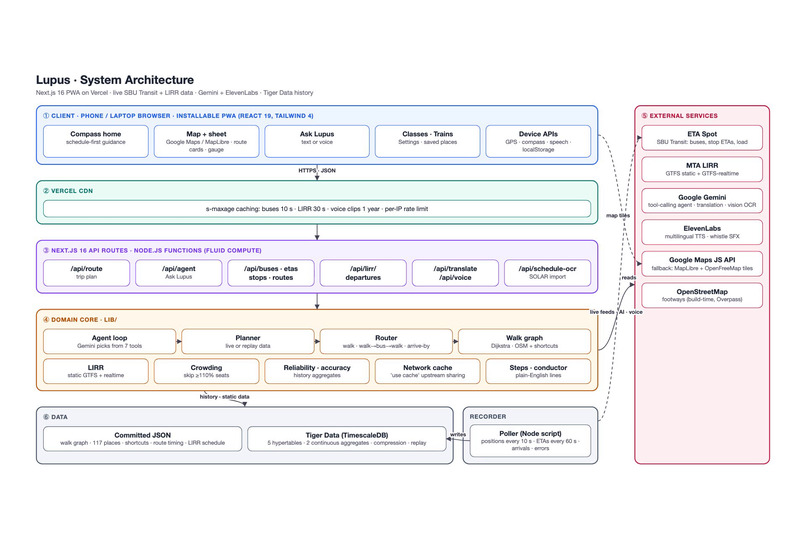Click the OpenStreetMap service box
806x537 pixels.
click(702, 295)
